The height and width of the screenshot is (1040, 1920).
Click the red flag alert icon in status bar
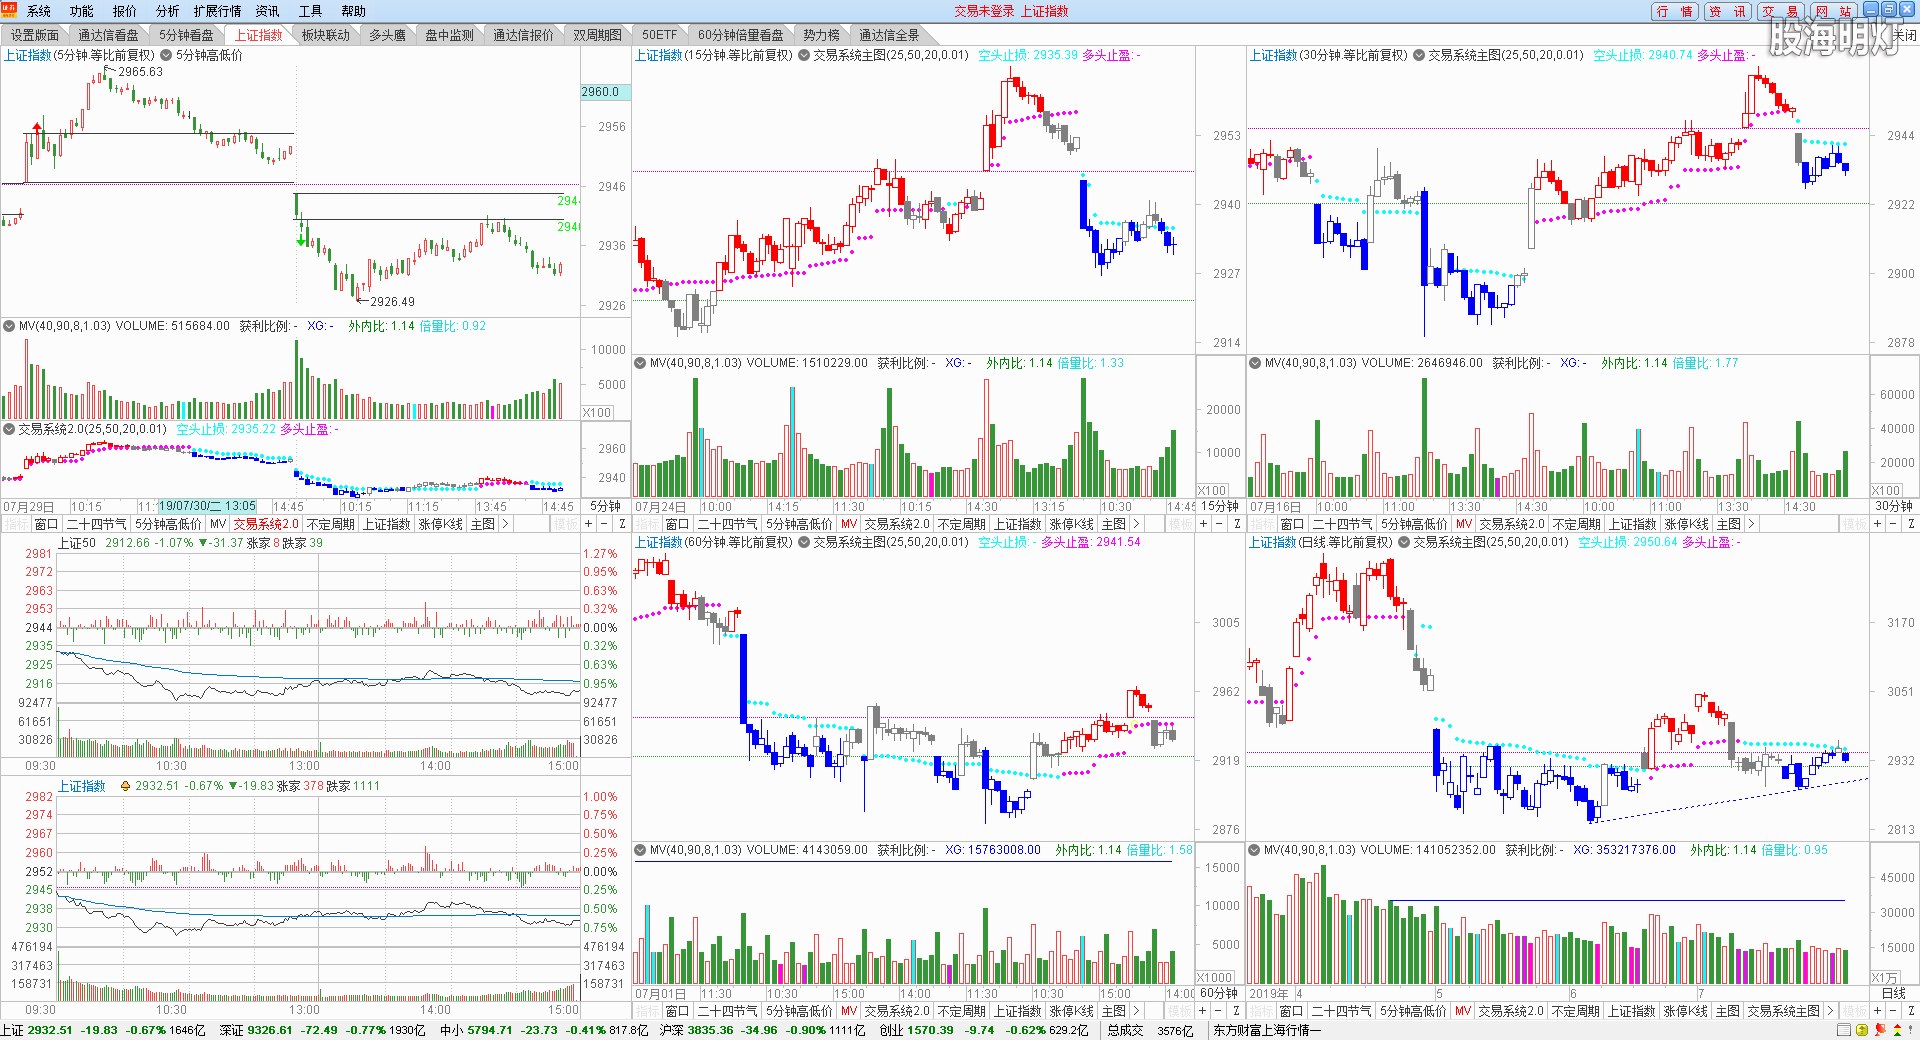1879,1030
